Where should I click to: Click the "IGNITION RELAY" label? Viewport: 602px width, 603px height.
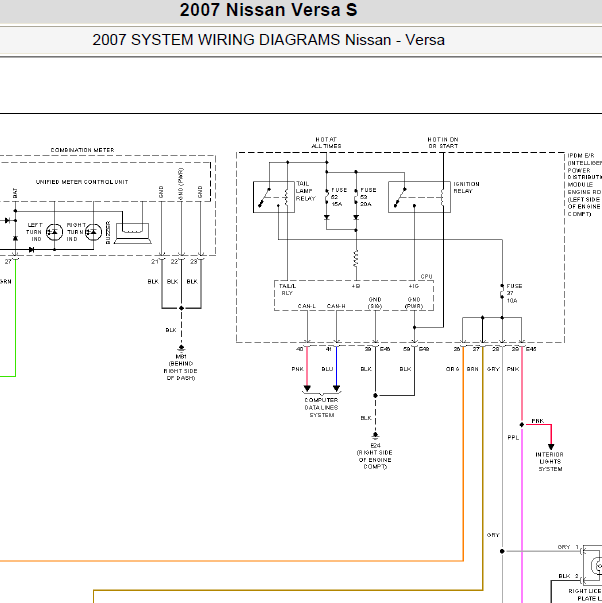[466, 187]
